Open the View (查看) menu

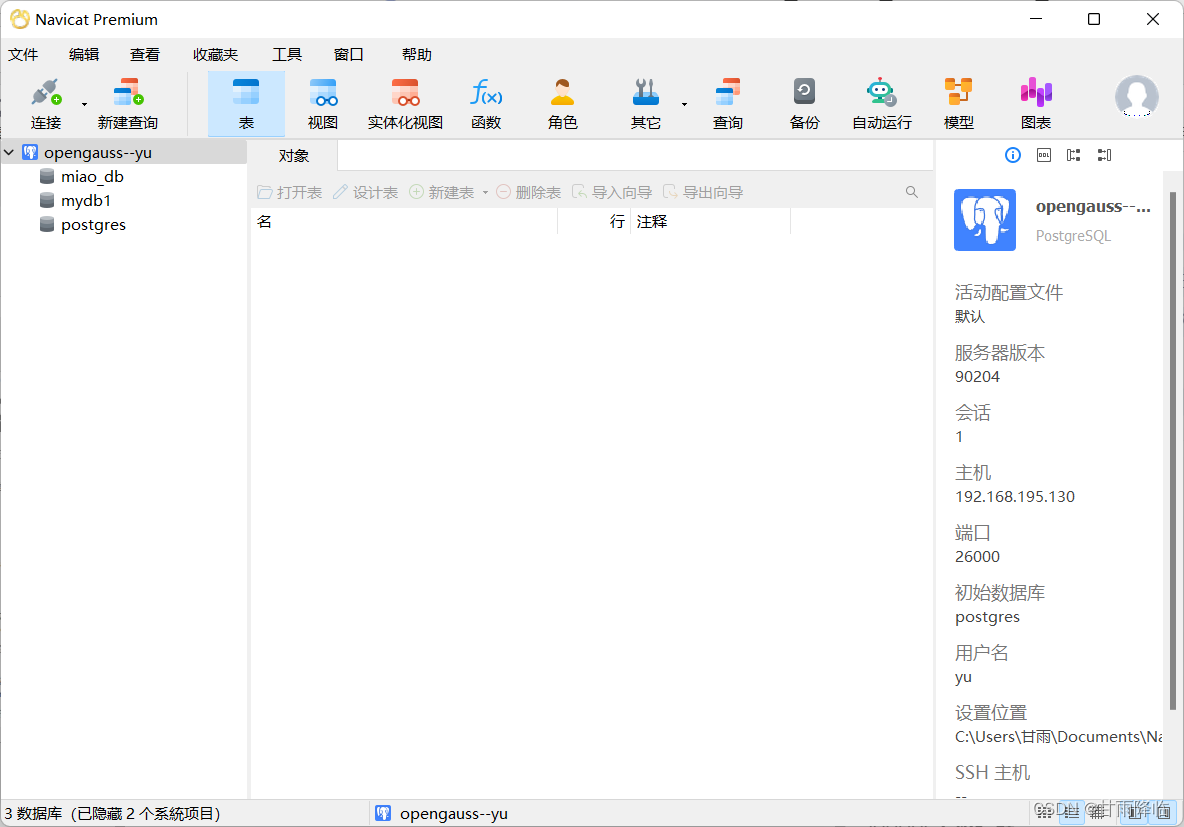[144, 54]
